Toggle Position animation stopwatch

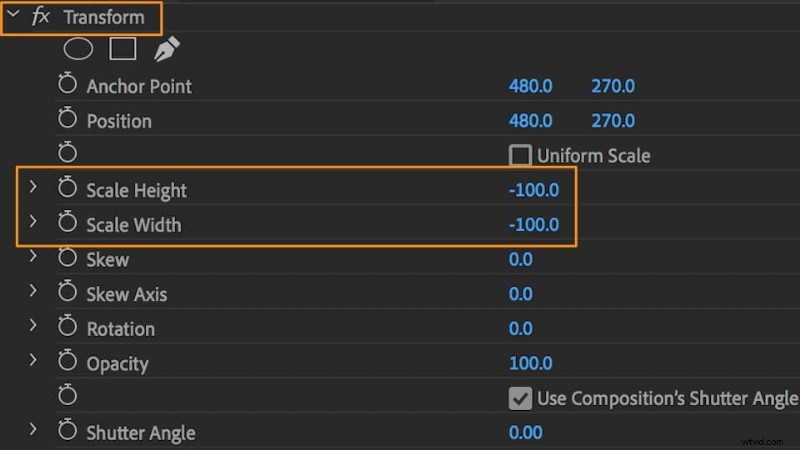(67, 118)
